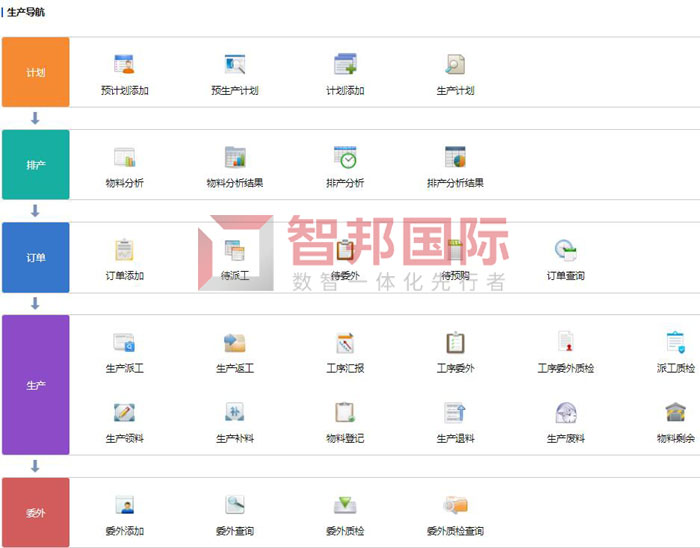Click the blue 订单 stage block
This screenshot has height=548, width=700.
pos(35,257)
